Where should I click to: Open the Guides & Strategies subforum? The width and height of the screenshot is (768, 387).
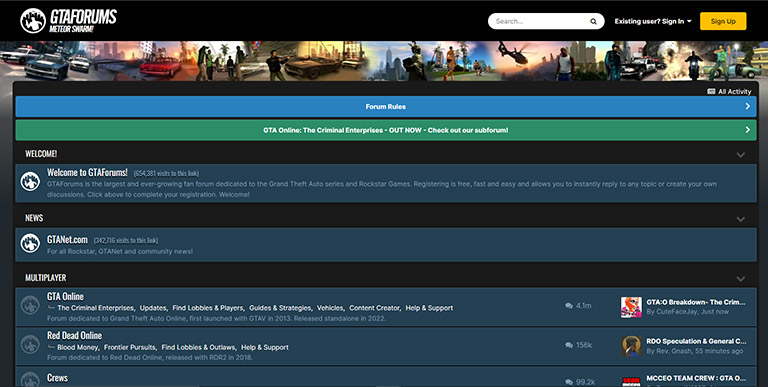[280, 308]
